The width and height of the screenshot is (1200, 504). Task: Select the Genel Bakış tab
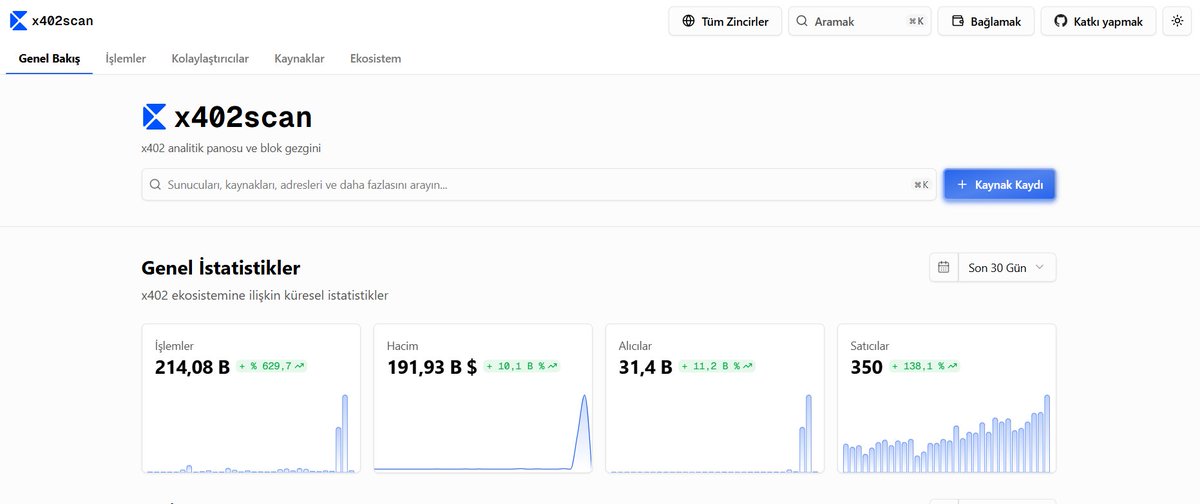tap(49, 59)
